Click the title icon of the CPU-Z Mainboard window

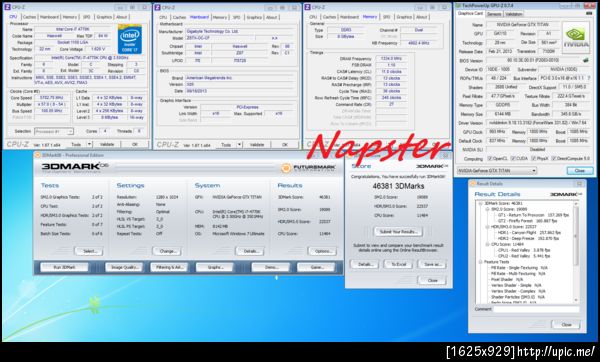[157, 7]
